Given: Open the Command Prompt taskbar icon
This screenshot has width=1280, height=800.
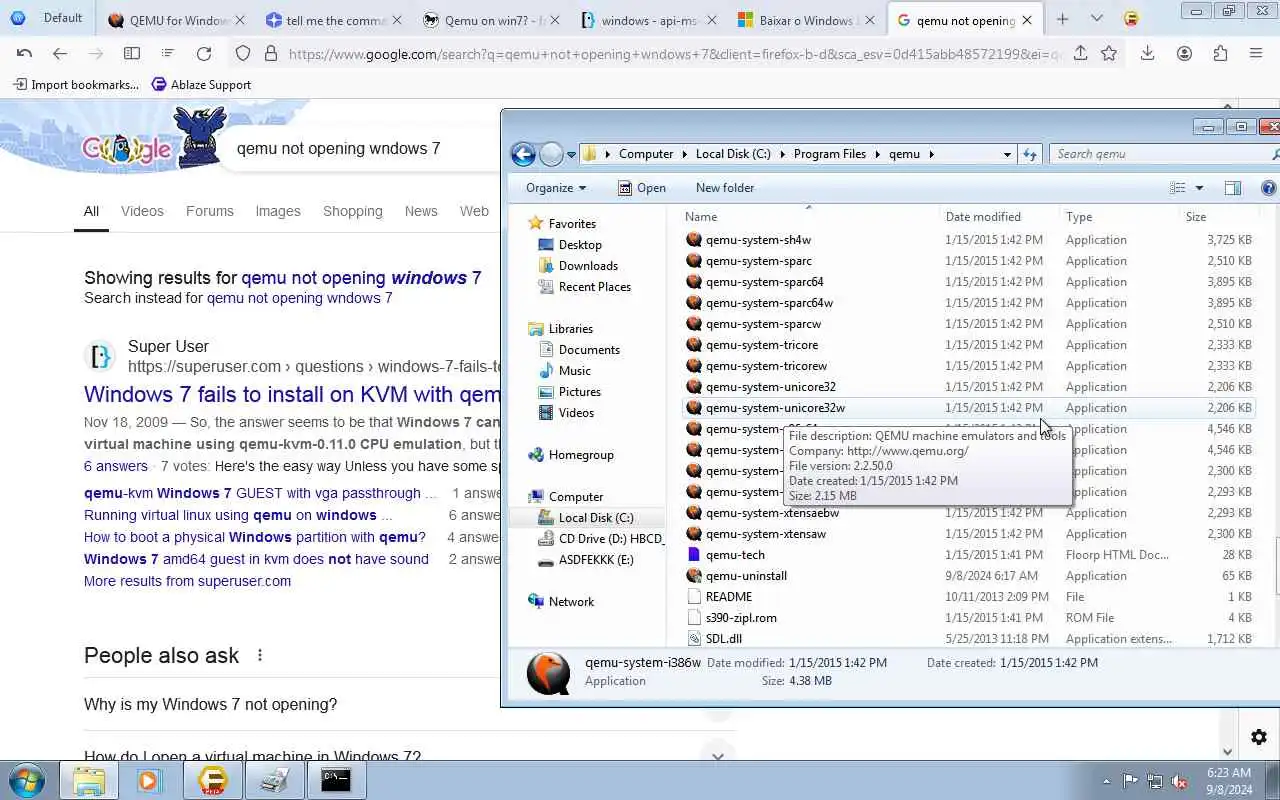Looking at the screenshot, I should coord(336,780).
